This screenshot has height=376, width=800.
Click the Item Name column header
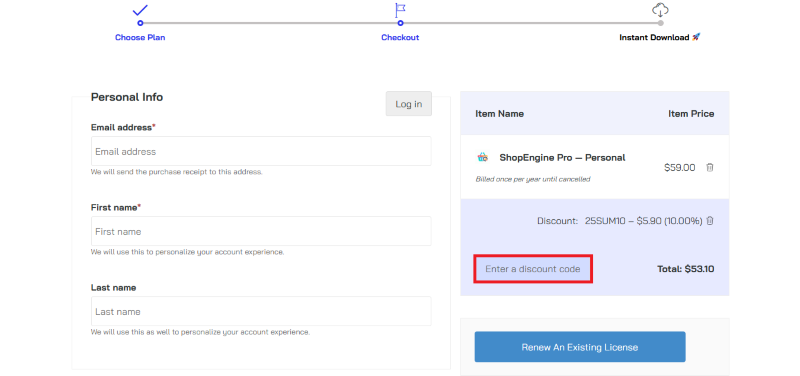[499, 113]
